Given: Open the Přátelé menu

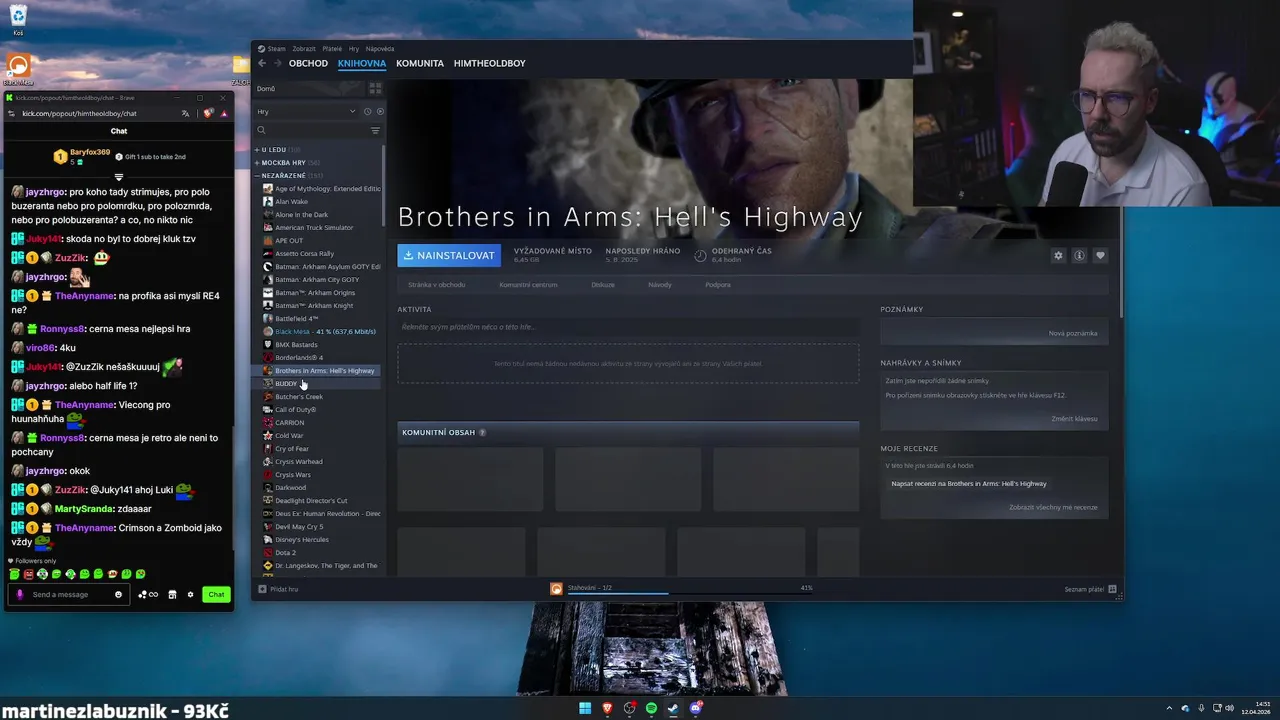Looking at the screenshot, I should (x=332, y=48).
